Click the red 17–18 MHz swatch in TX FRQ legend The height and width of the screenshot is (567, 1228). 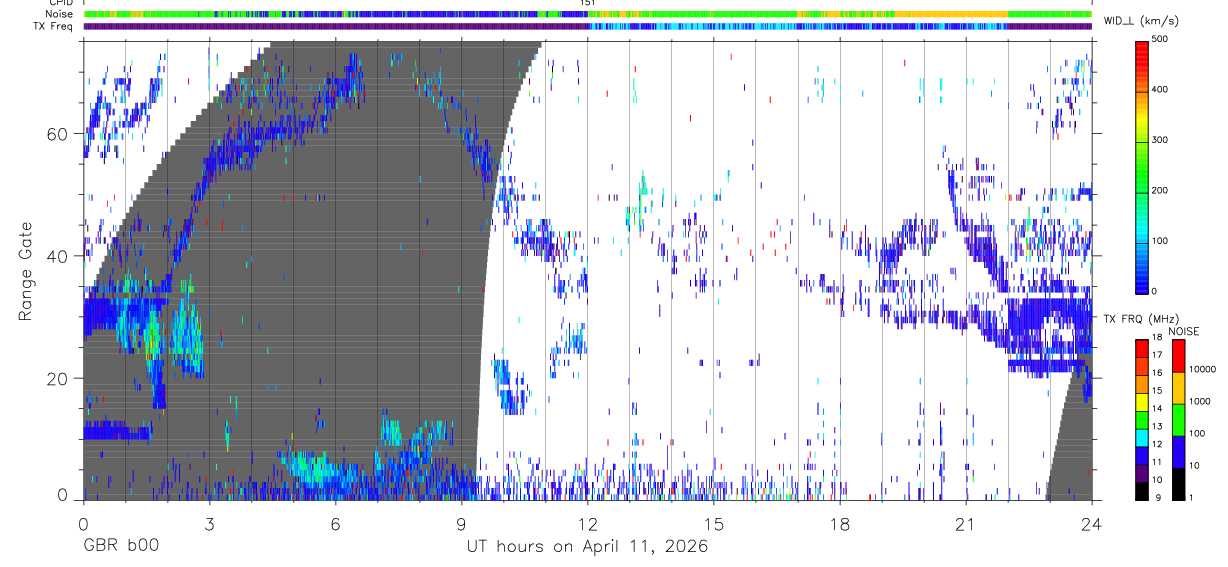click(x=1142, y=348)
